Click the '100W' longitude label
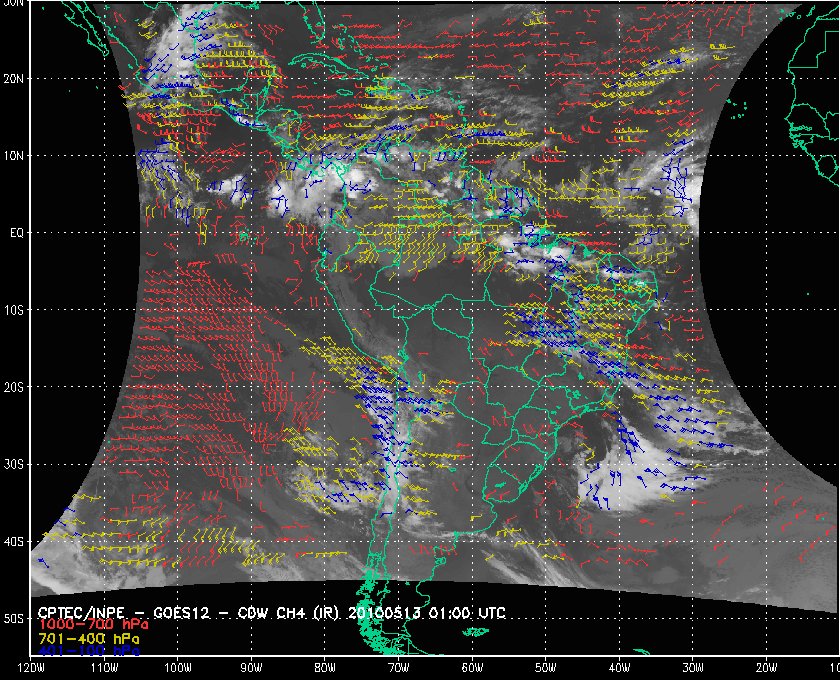 pos(177,668)
